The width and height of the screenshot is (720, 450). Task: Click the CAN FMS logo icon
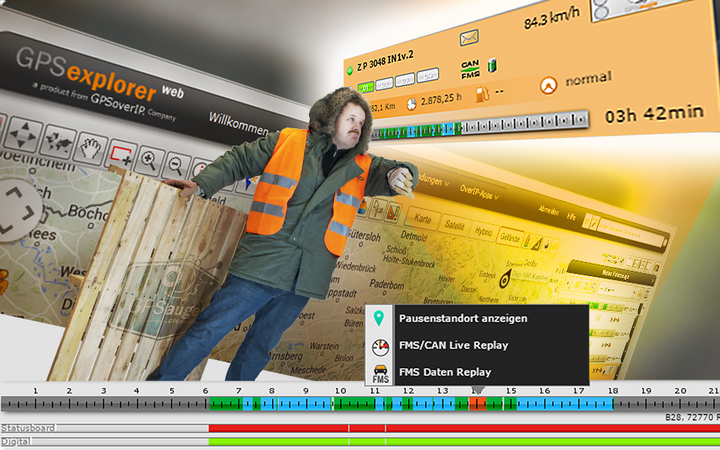tap(470, 69)
